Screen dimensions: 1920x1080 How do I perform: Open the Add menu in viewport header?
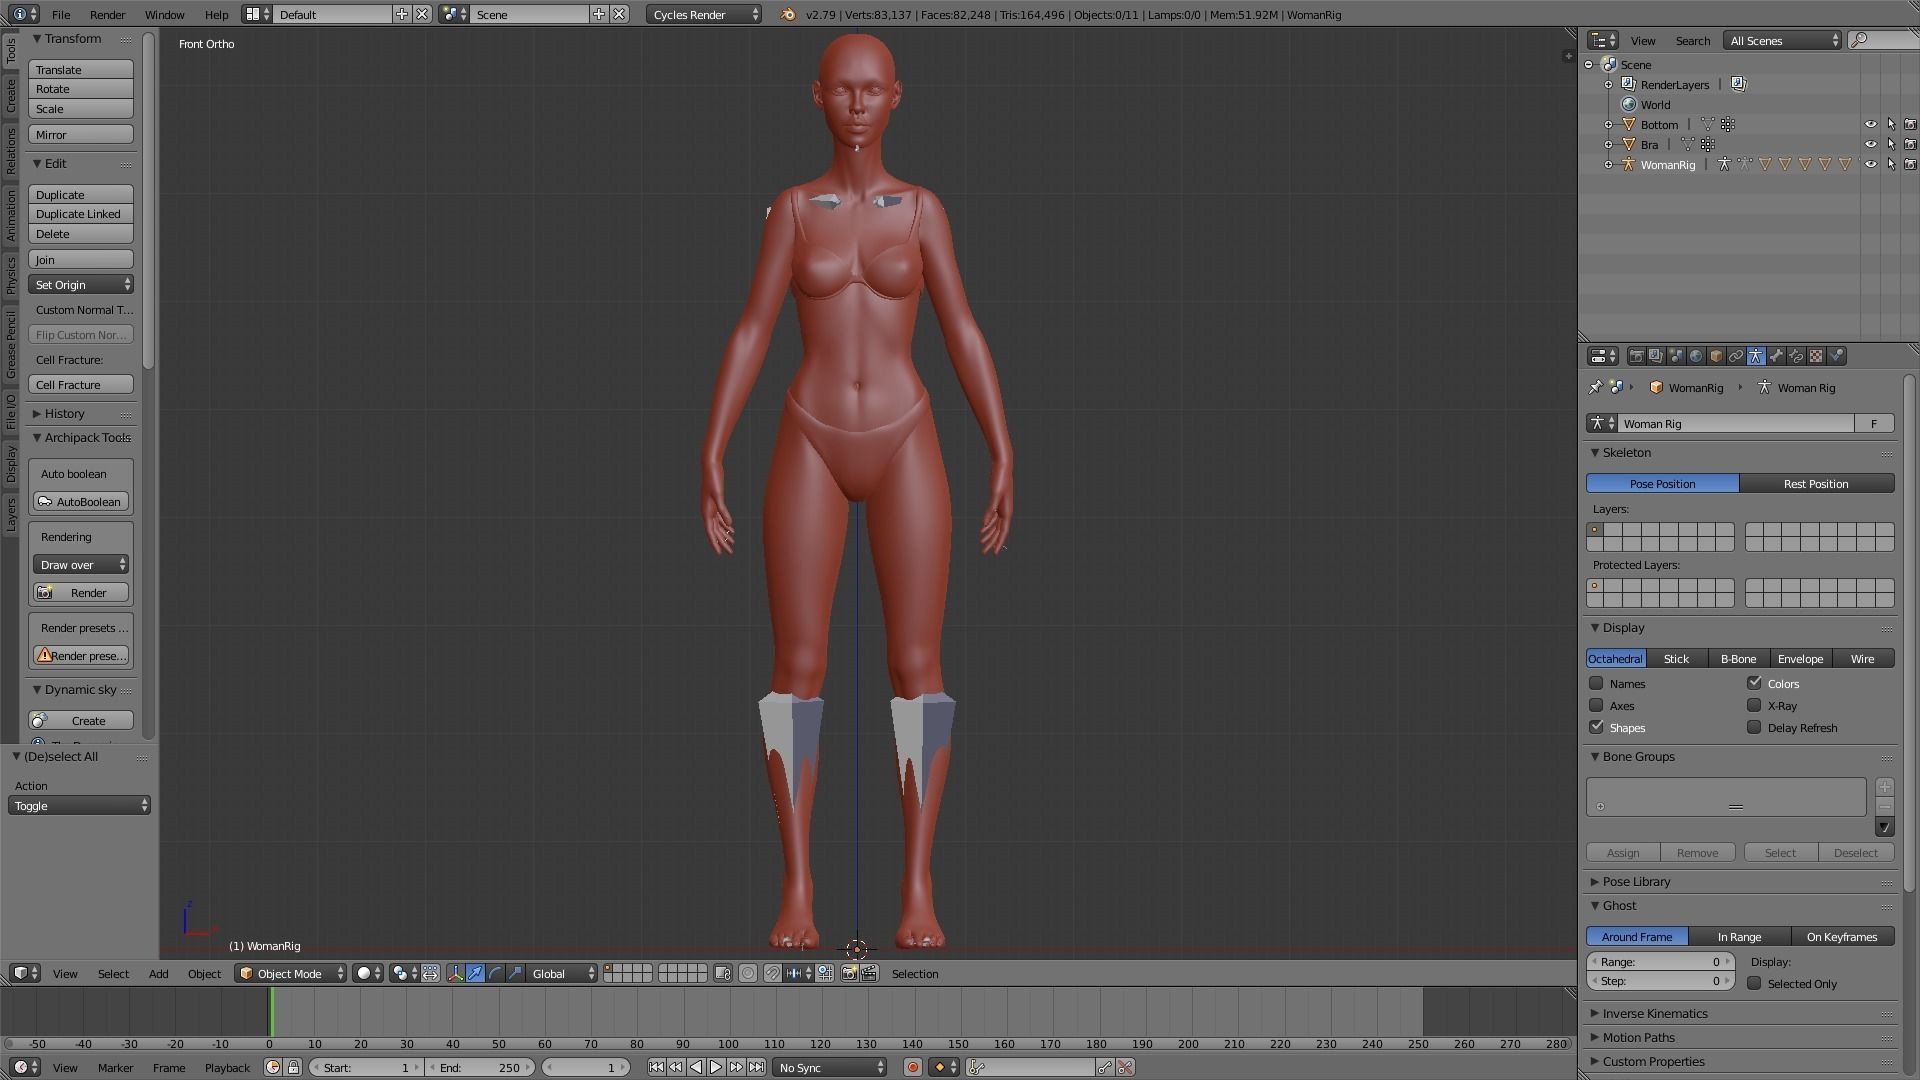(x=158, y=973)
